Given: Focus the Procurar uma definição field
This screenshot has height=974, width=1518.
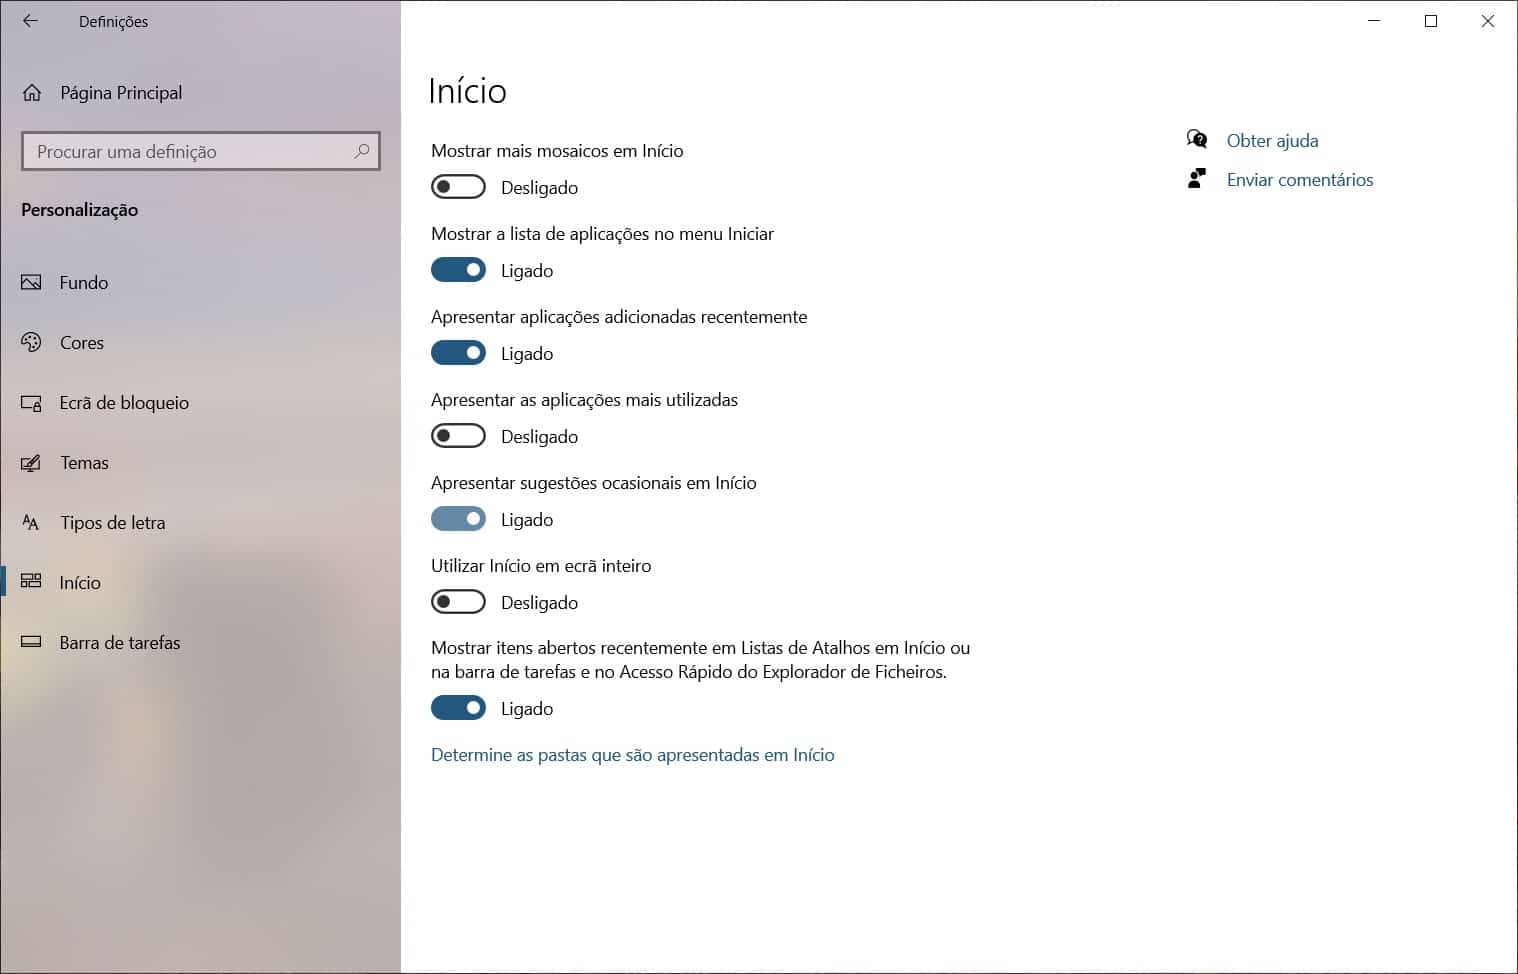Looking at the screenshot, I should 200,151.
